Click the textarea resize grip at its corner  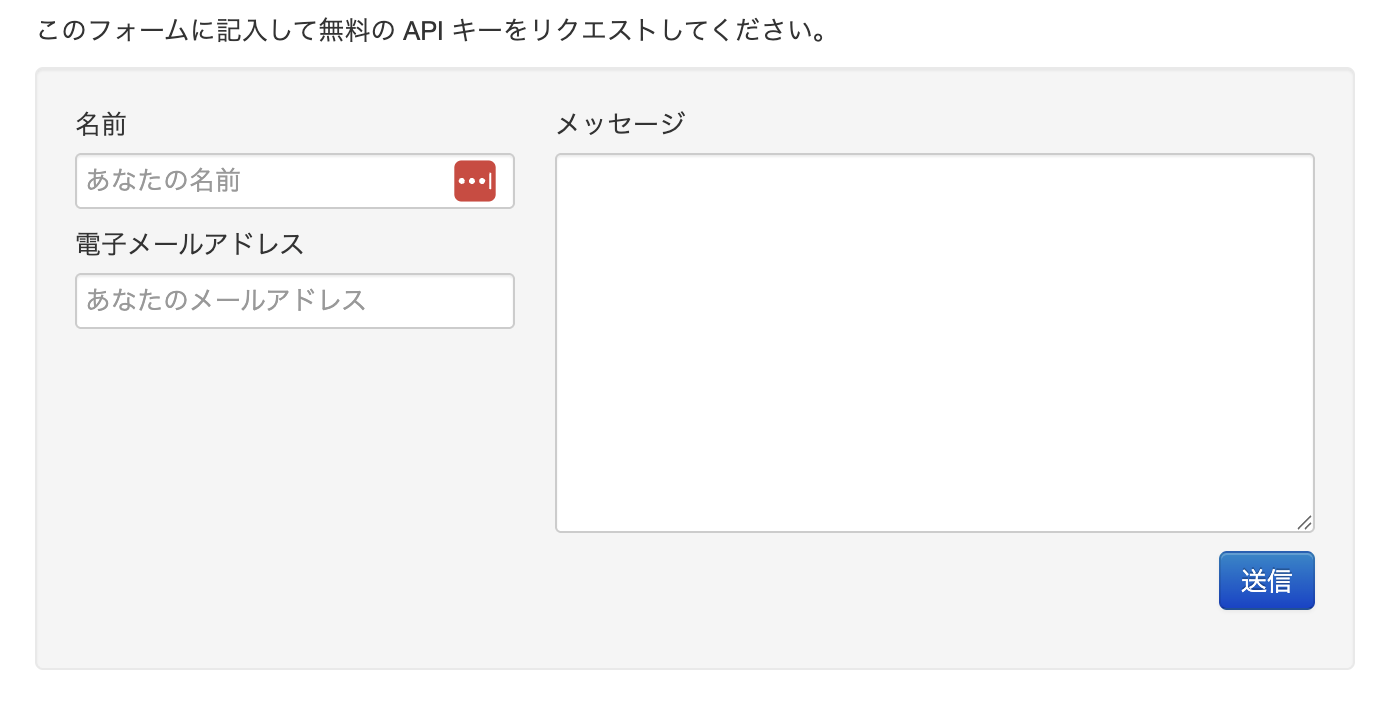(1303, 521)
